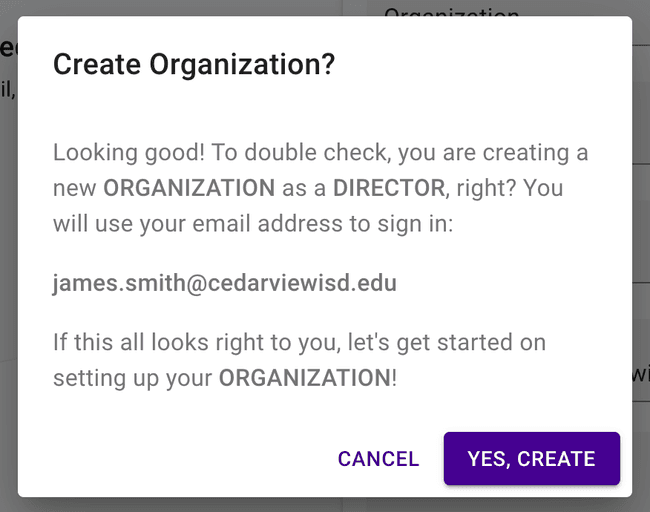This screenshot has width=650, height=512.
Task: Click the email james.smith@cedarviewisd.edu
Action: 225,283
